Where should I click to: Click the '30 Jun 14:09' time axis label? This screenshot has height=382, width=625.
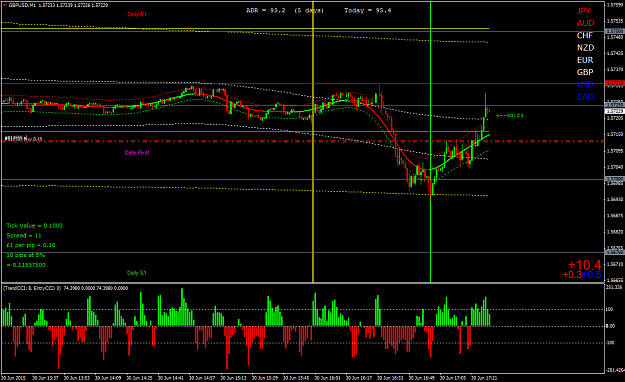pos(108,378)
